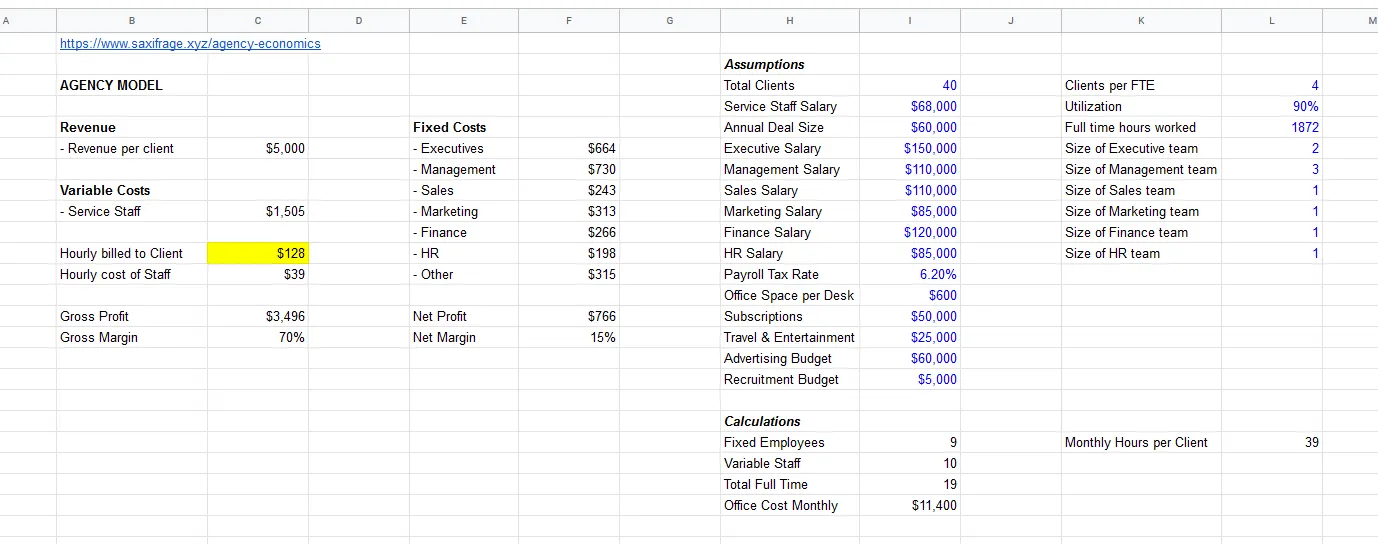Select Fixed Employees value 9
This screenshot has width=1378, height=544.
(x=910, y=443)
